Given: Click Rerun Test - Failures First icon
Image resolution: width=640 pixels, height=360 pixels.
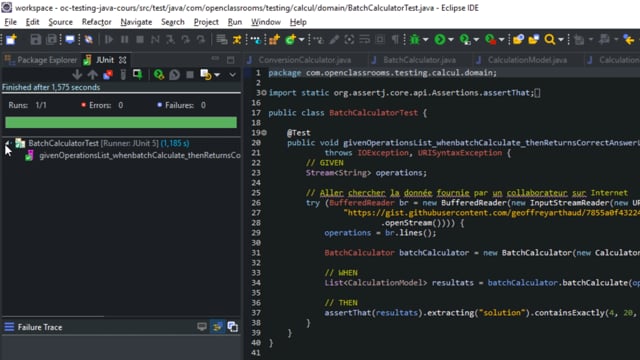Looking at the screenshot, I should pos(175,74).
